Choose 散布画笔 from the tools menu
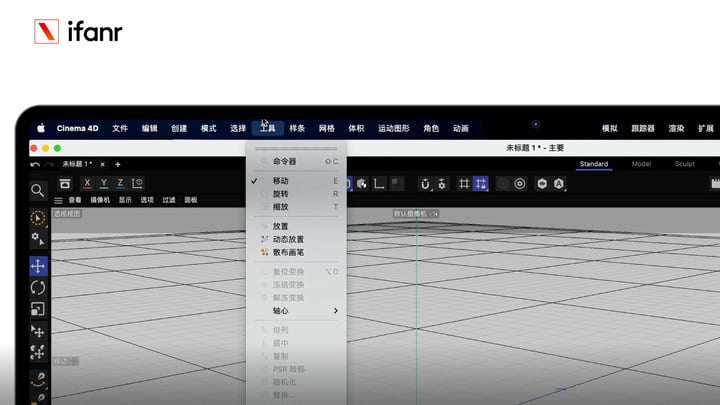This screenshot has width=720, height=405. (x=288, y=253)
